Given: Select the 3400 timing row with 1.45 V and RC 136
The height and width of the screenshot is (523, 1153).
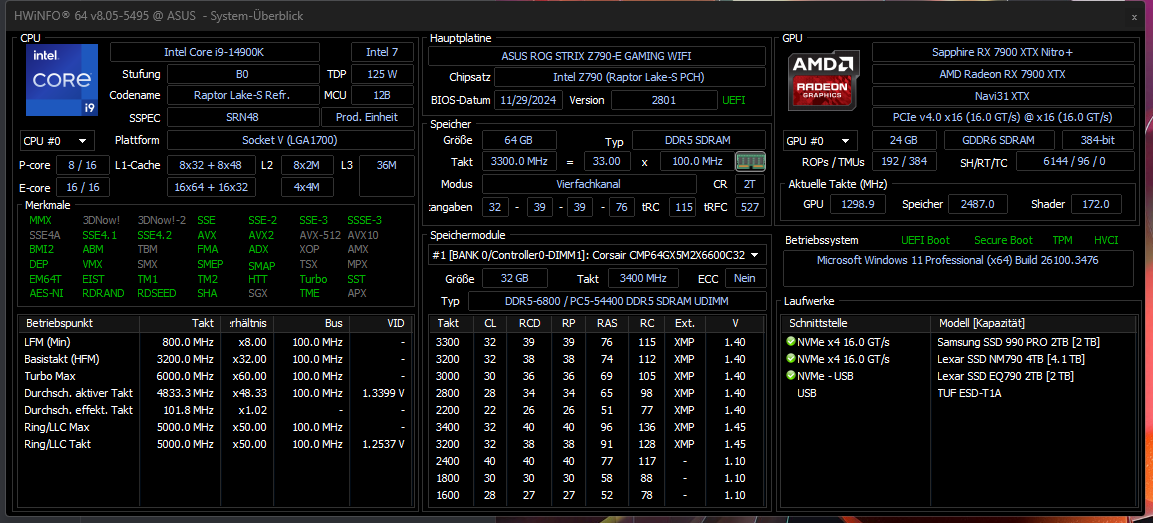Looking at the screenshot, I should [597, 427].
